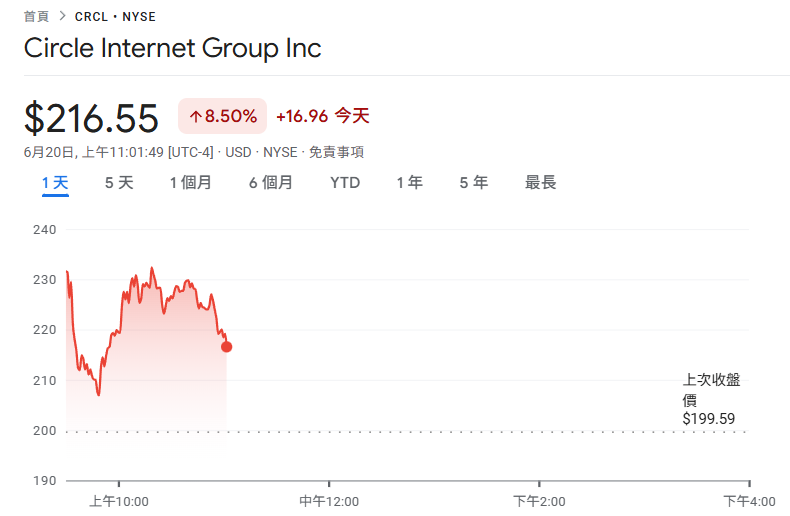Click the breadcrumb chevron arrow icon
The width and height of the screenshot is (790, 516).
[x=62, y=16]
